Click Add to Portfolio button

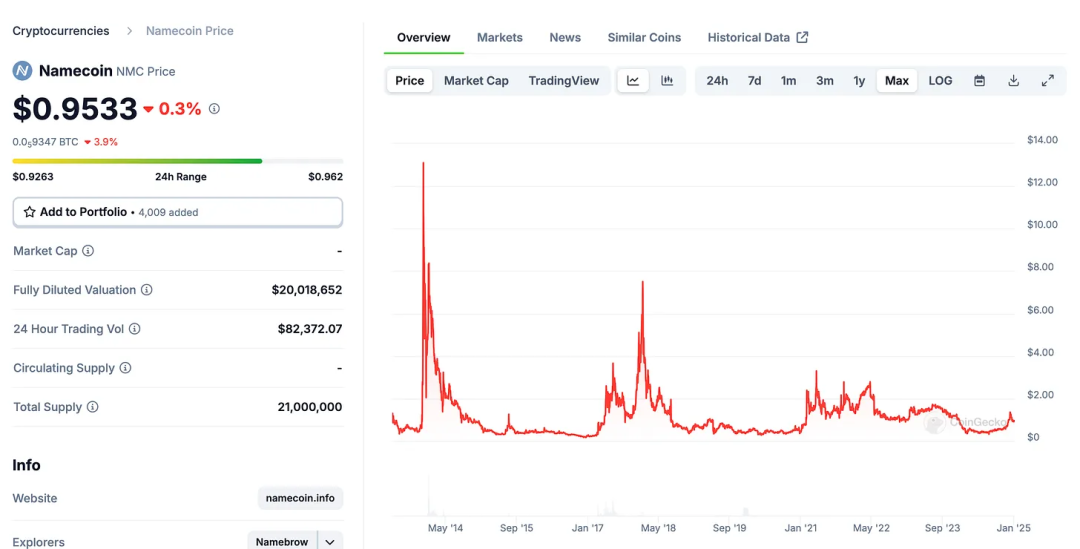(177, 212)
